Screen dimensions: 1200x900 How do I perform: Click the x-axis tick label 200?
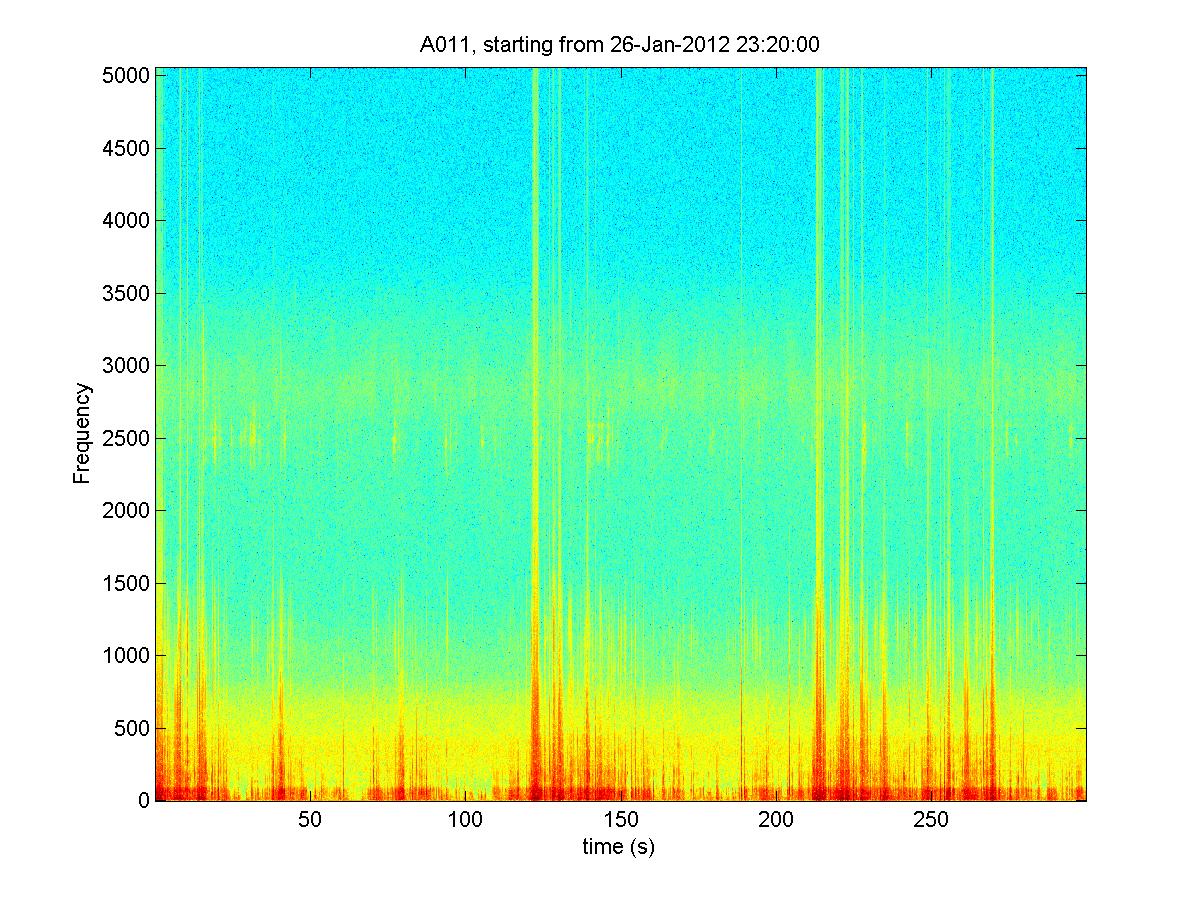click(776, 820)
